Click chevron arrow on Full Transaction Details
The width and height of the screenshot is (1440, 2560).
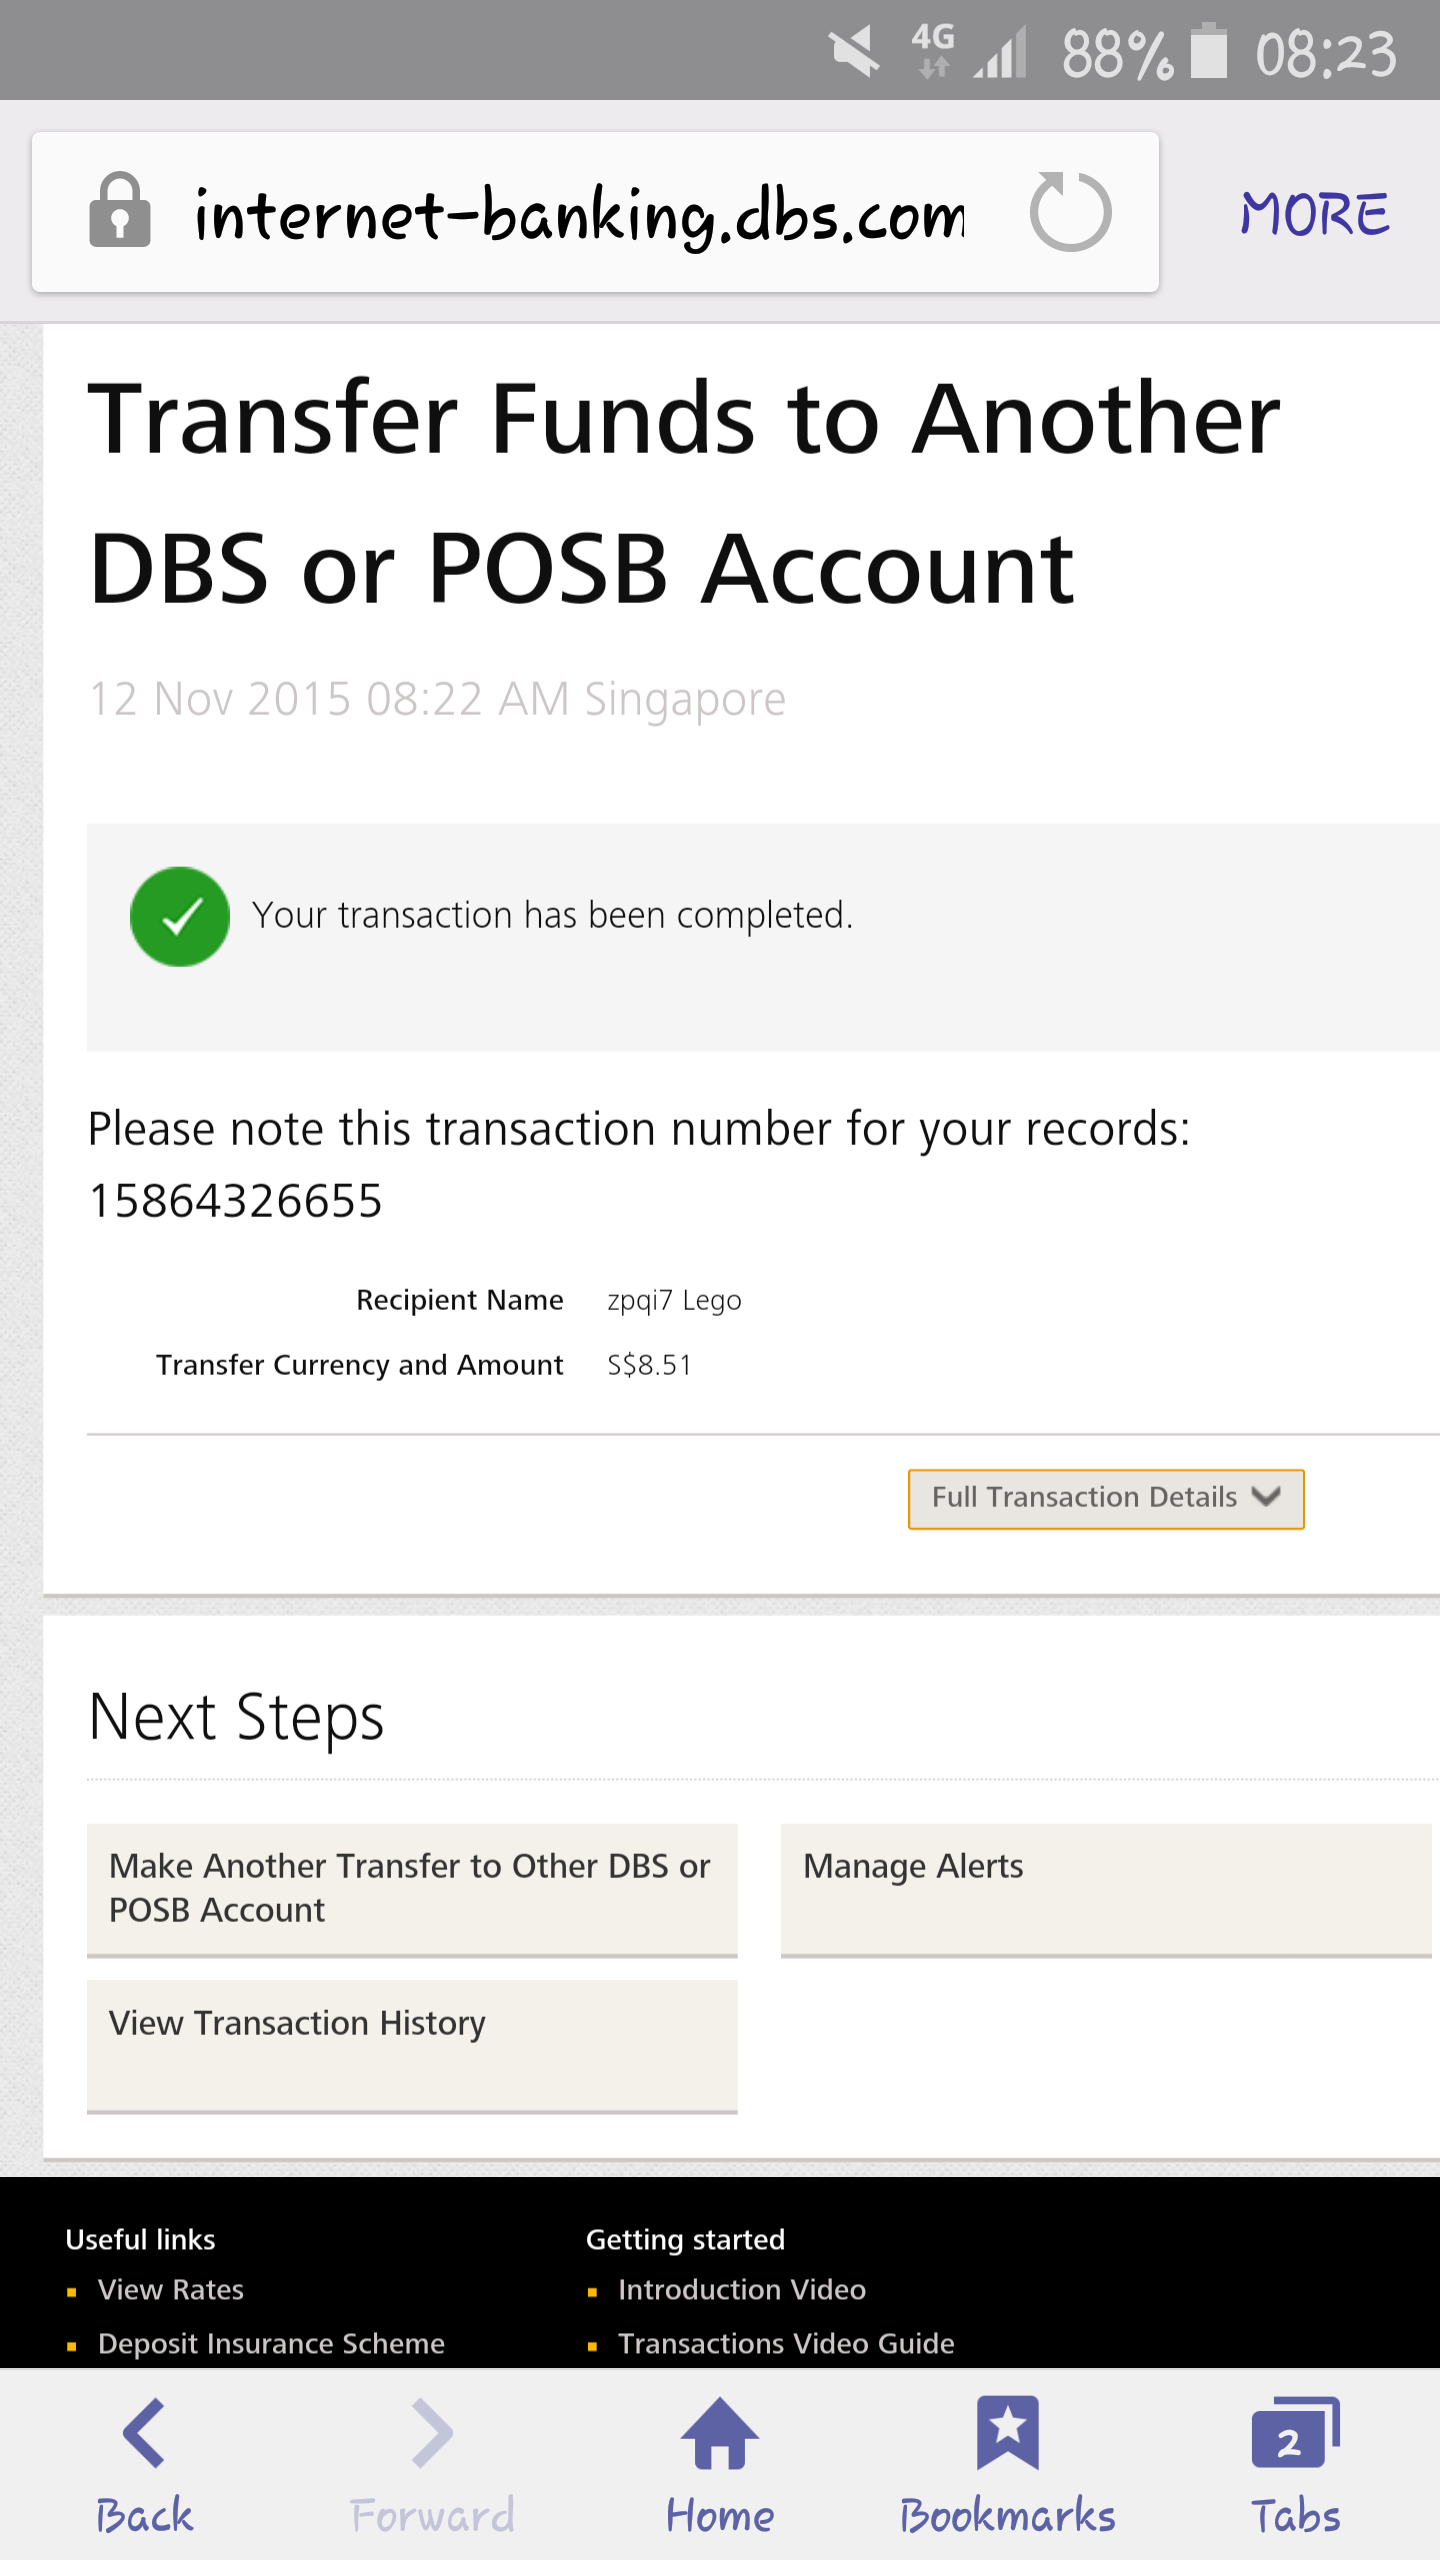tap(1266, 1497)
